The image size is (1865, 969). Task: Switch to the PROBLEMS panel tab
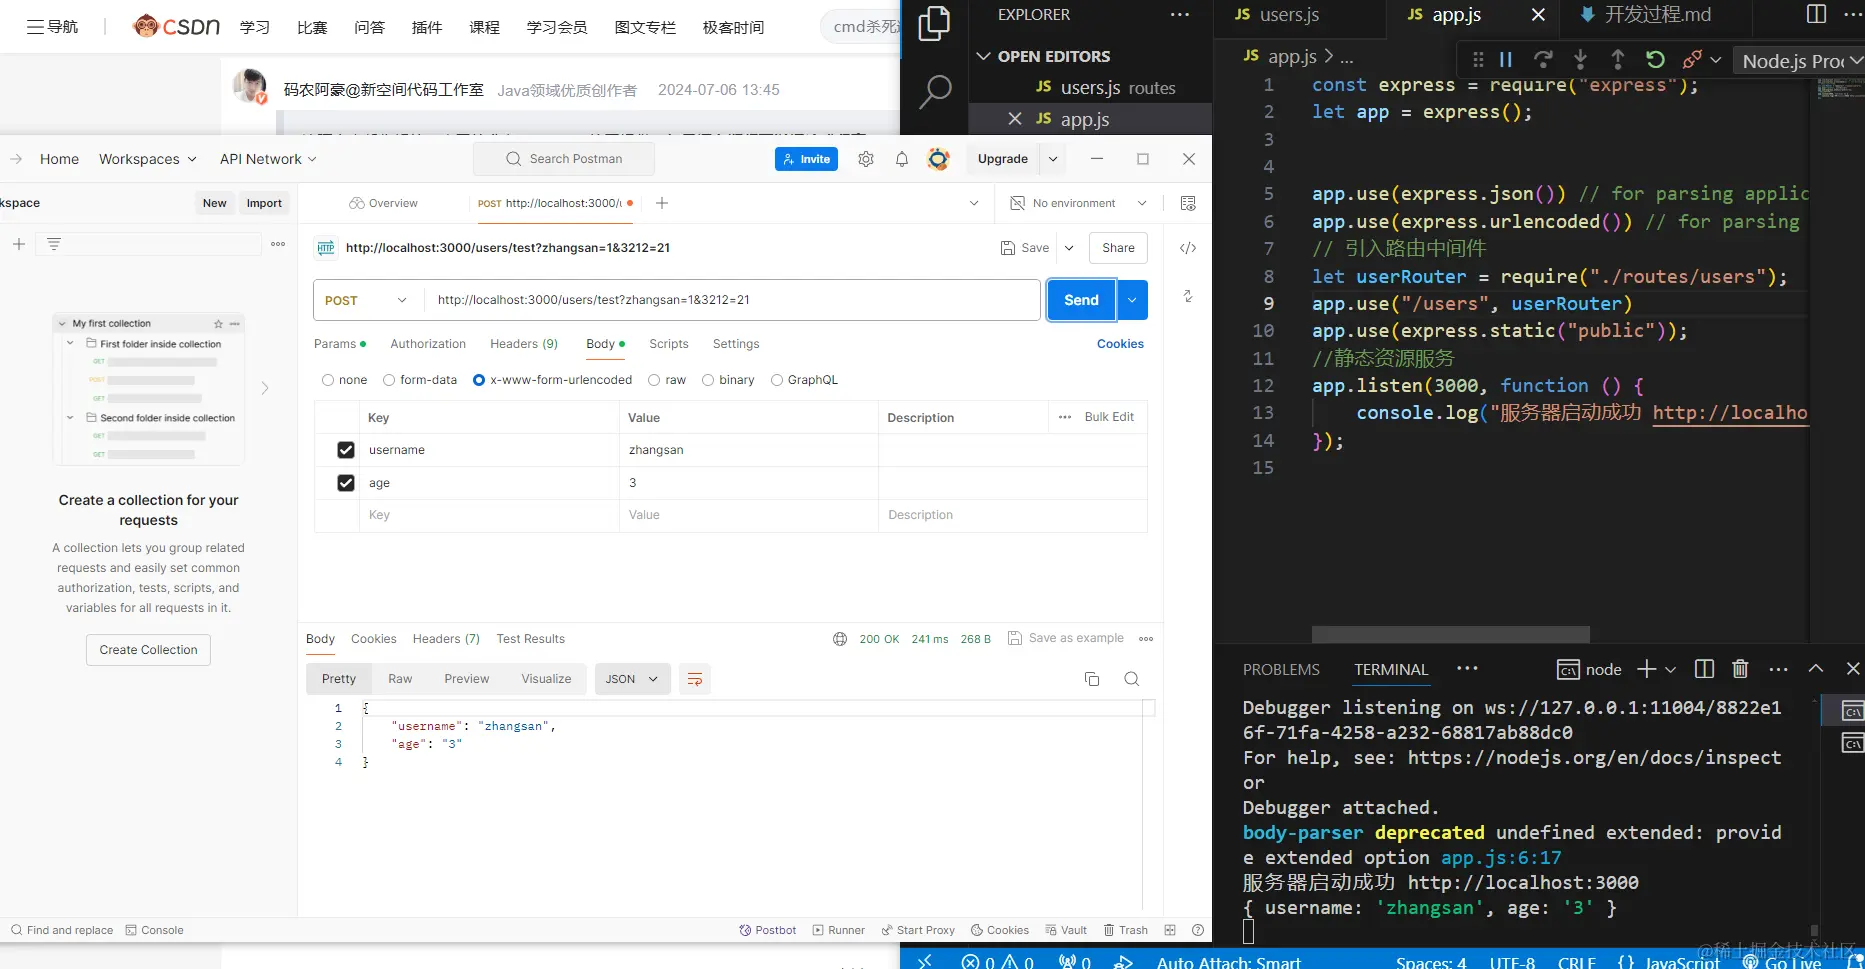pyautogui.click(x=1281, y=670)
